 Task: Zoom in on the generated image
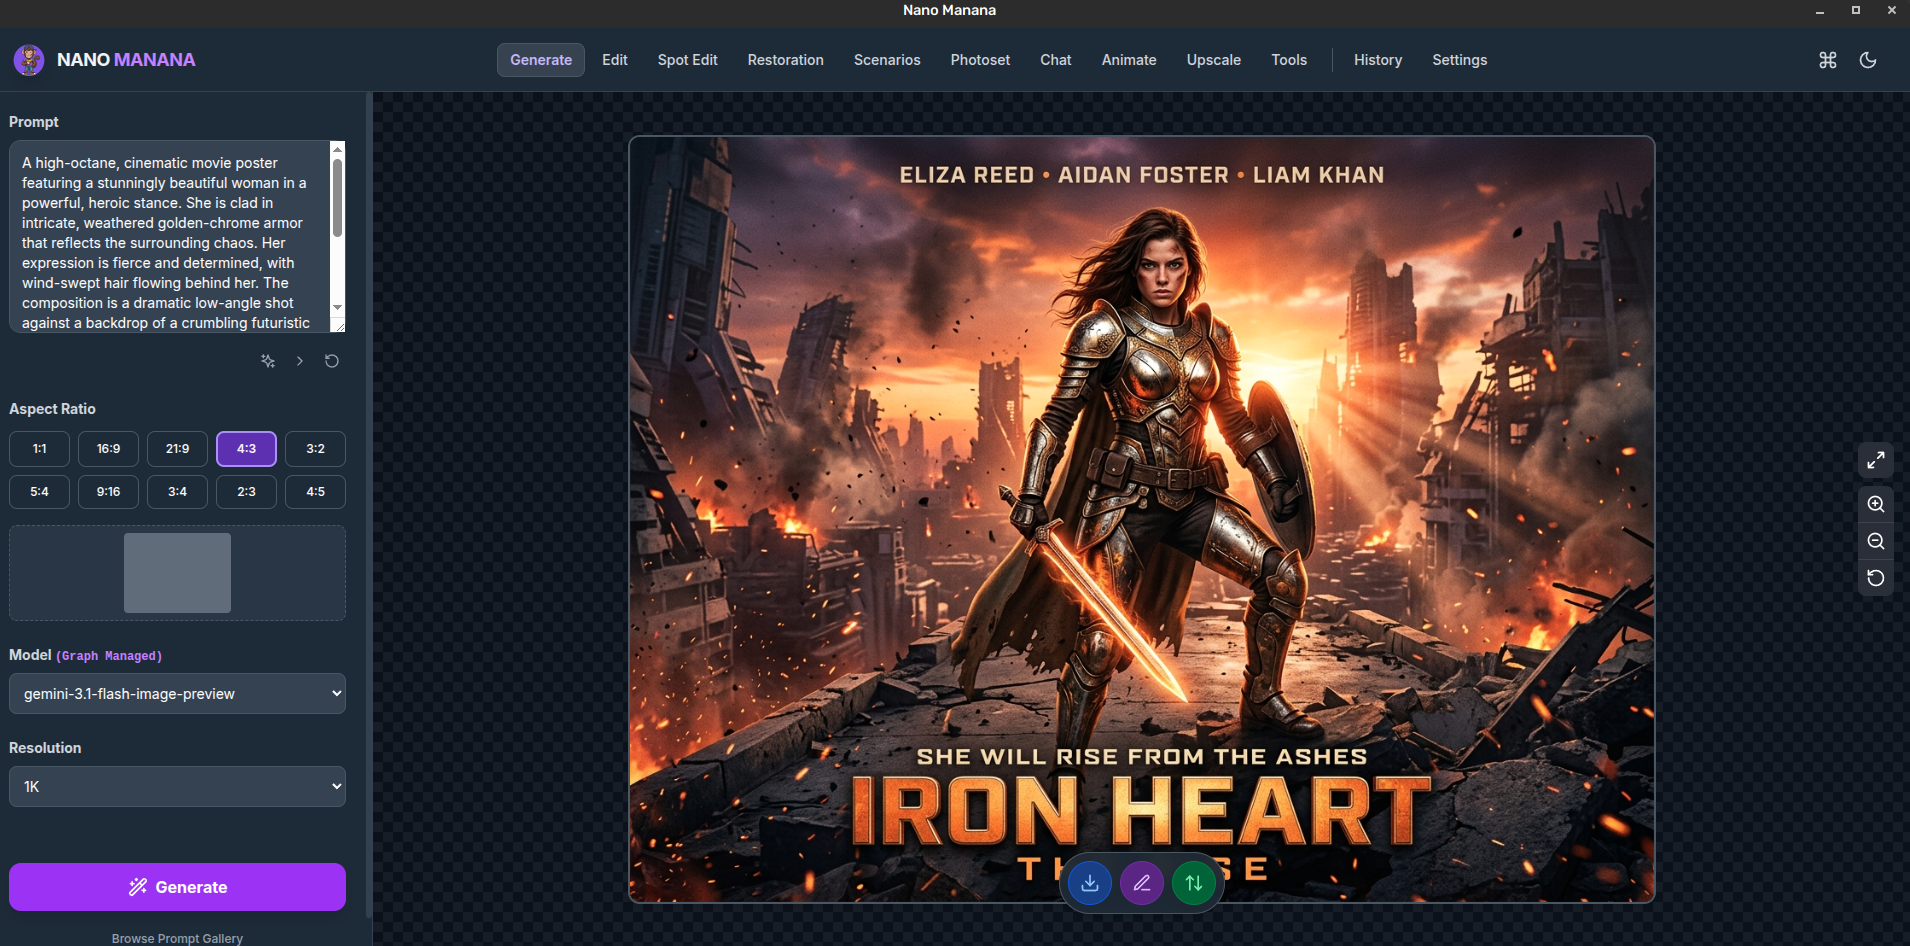pyautogui.click(x=1876, y=504)
